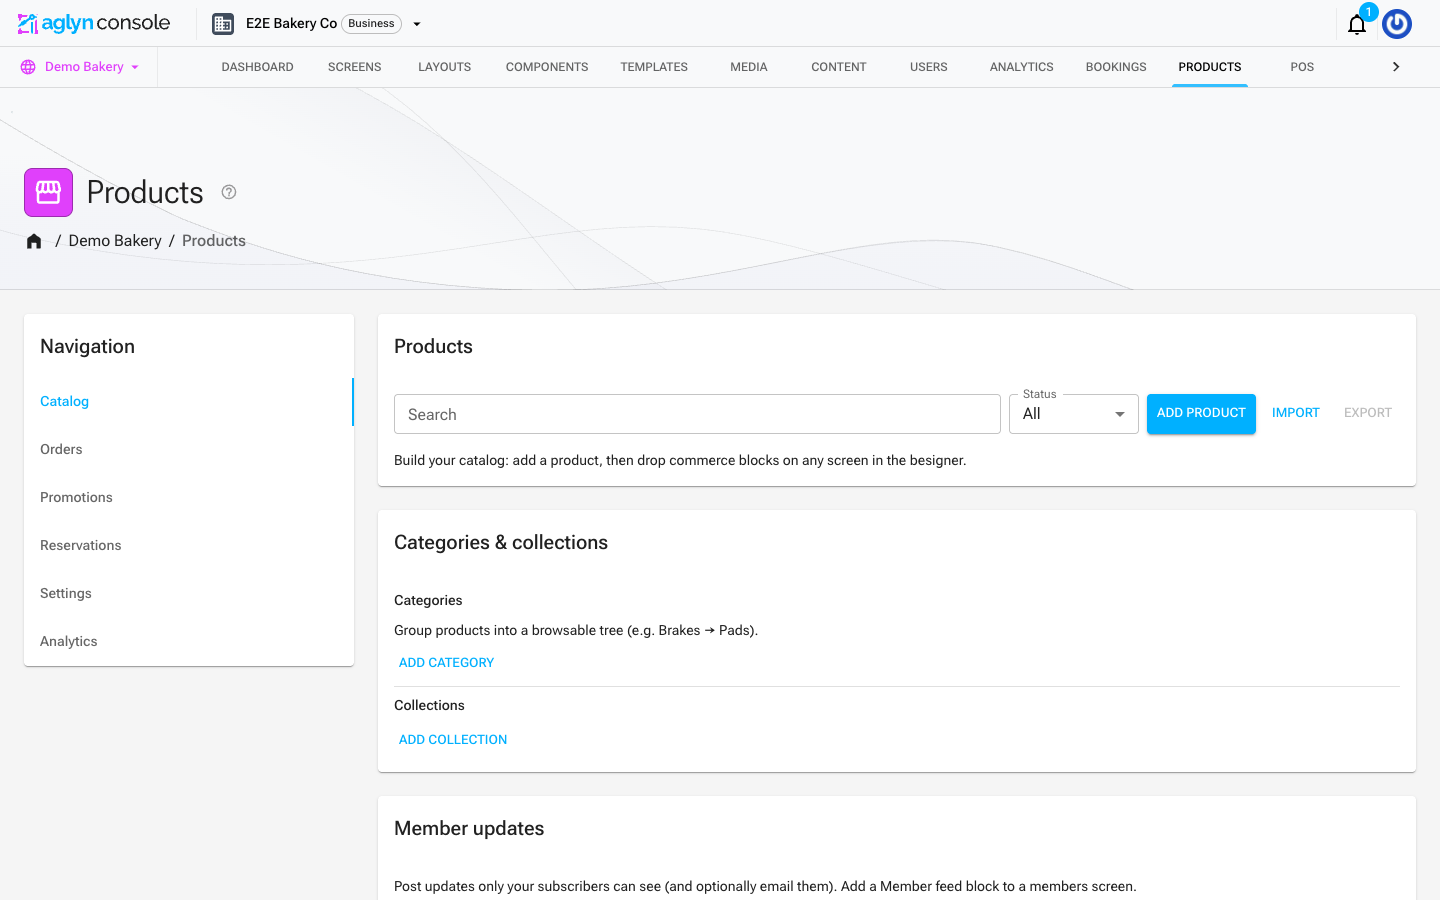Click the Collections label

[x=429, y=706]
